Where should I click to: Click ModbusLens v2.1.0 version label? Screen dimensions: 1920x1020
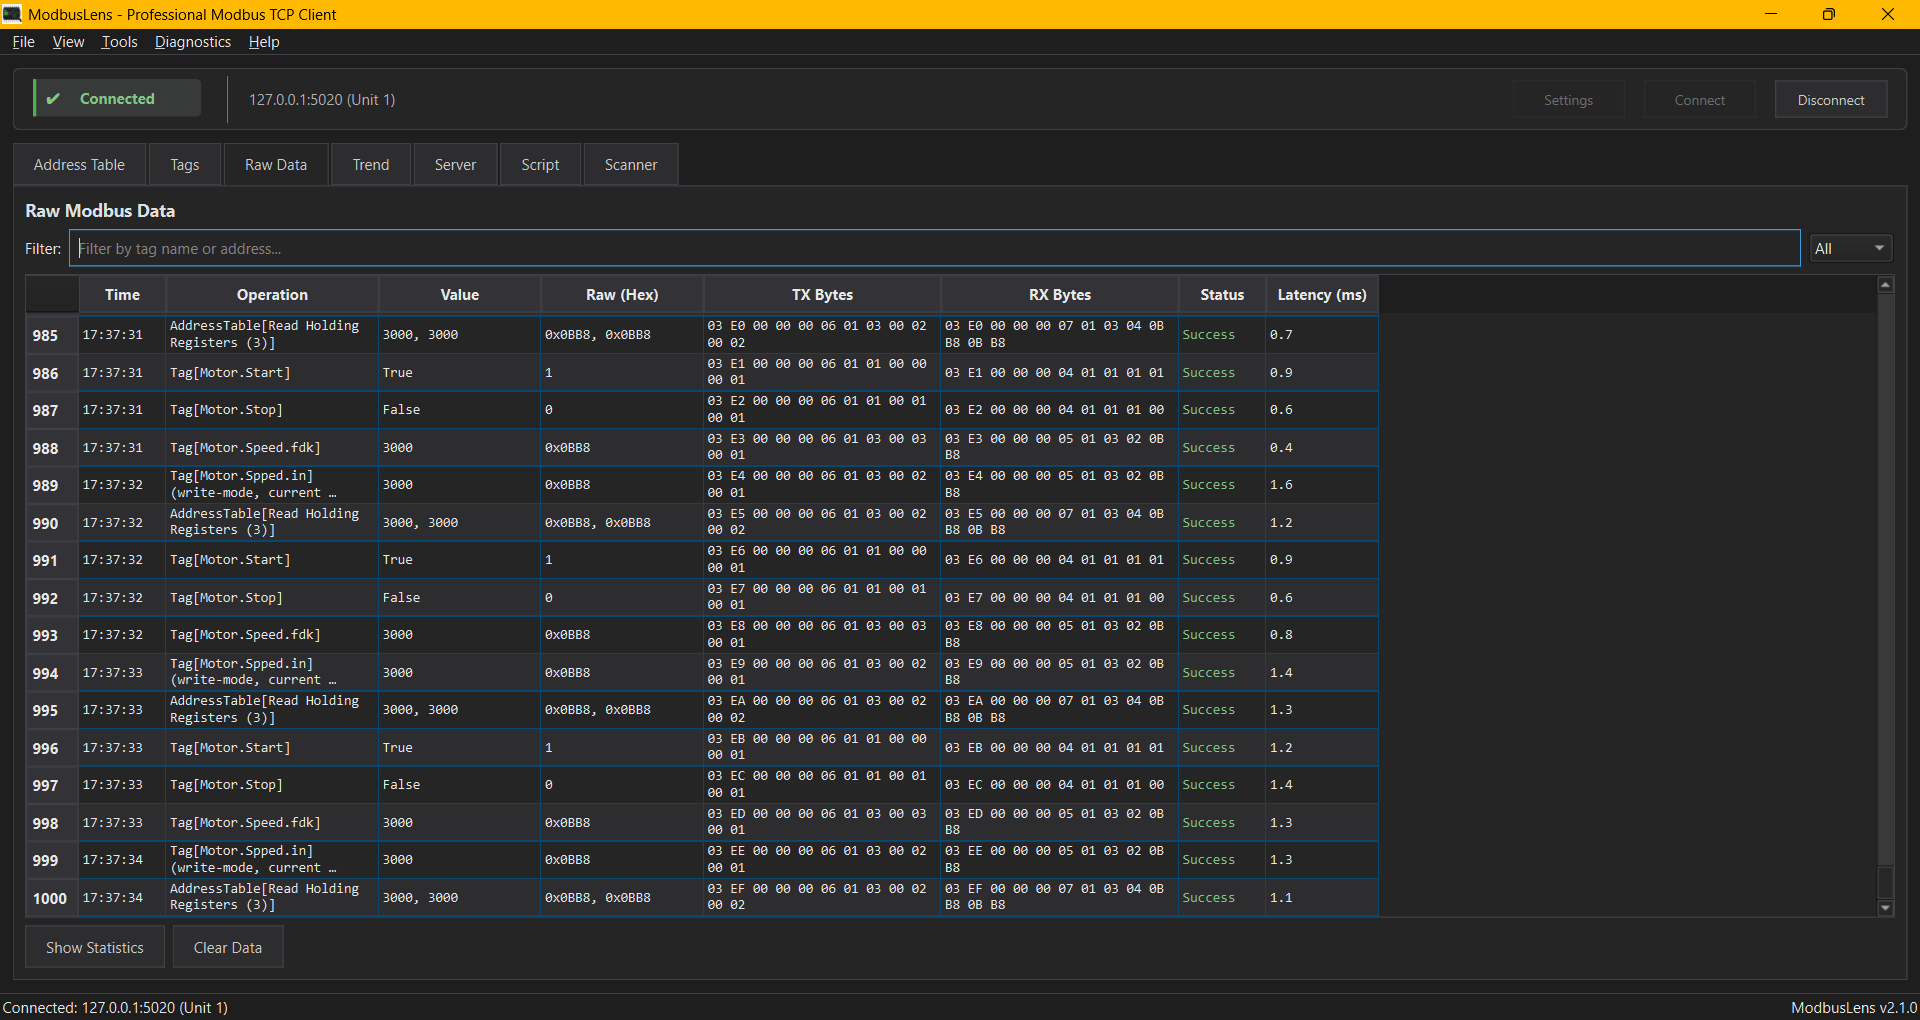[1853, 1007]
